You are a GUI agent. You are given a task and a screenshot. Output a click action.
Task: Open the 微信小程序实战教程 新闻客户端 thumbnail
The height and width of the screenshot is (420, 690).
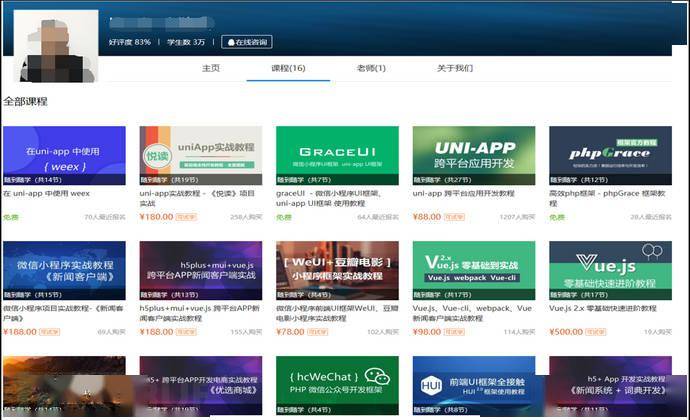tap(64, 270)
